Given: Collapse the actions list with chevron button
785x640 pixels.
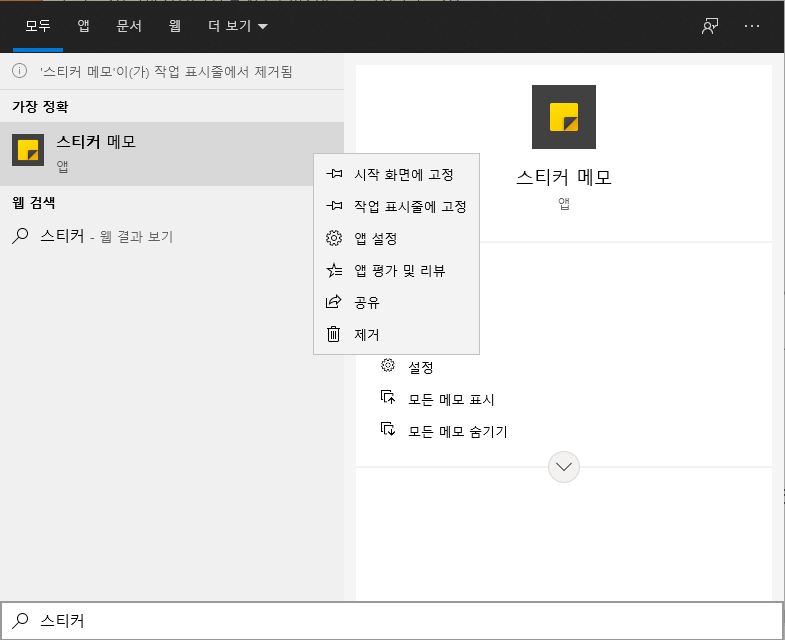Looking at the screenshot, I should [x=564, y=467].
